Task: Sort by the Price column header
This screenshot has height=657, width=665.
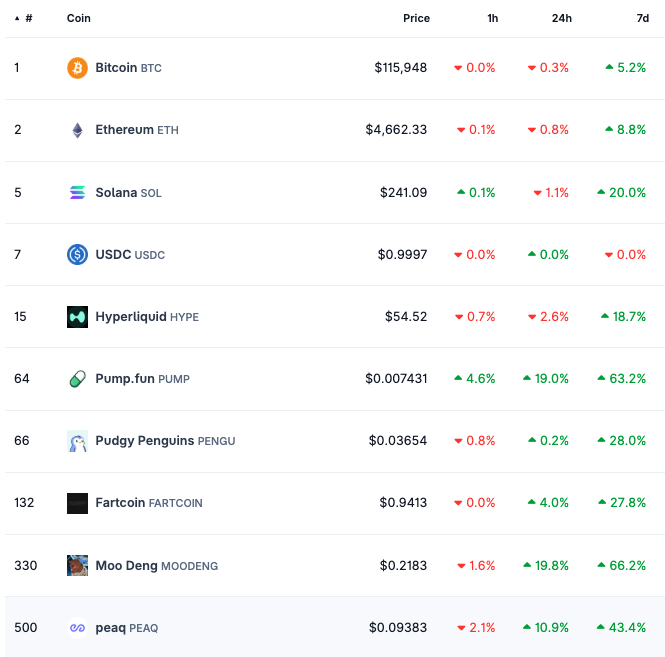Action: click(416, 18)
